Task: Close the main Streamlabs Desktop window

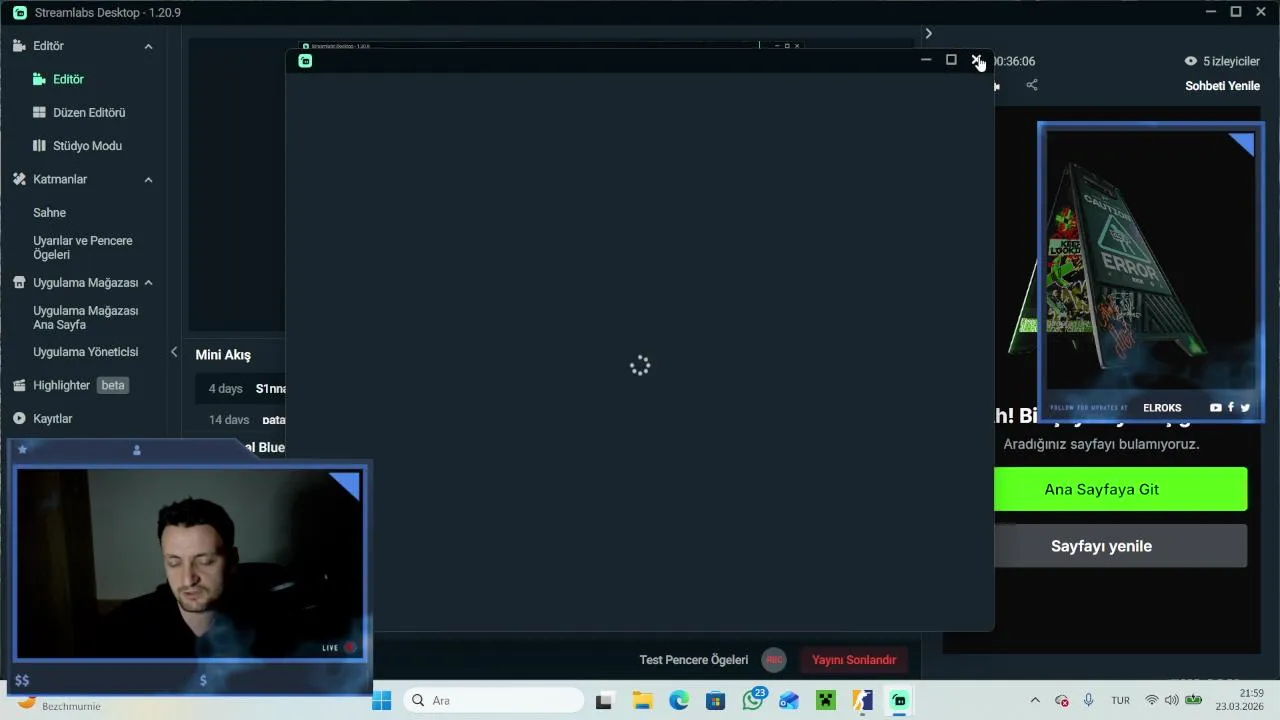Action: pyautogui.click(x=1260, y=12)
